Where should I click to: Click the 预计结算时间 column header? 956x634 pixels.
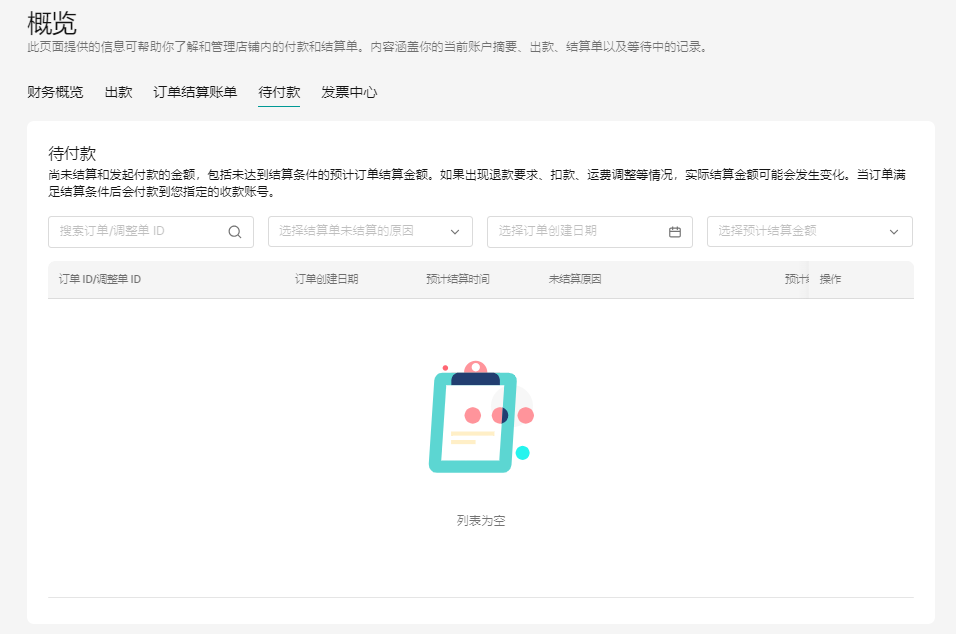click(457, 279)
